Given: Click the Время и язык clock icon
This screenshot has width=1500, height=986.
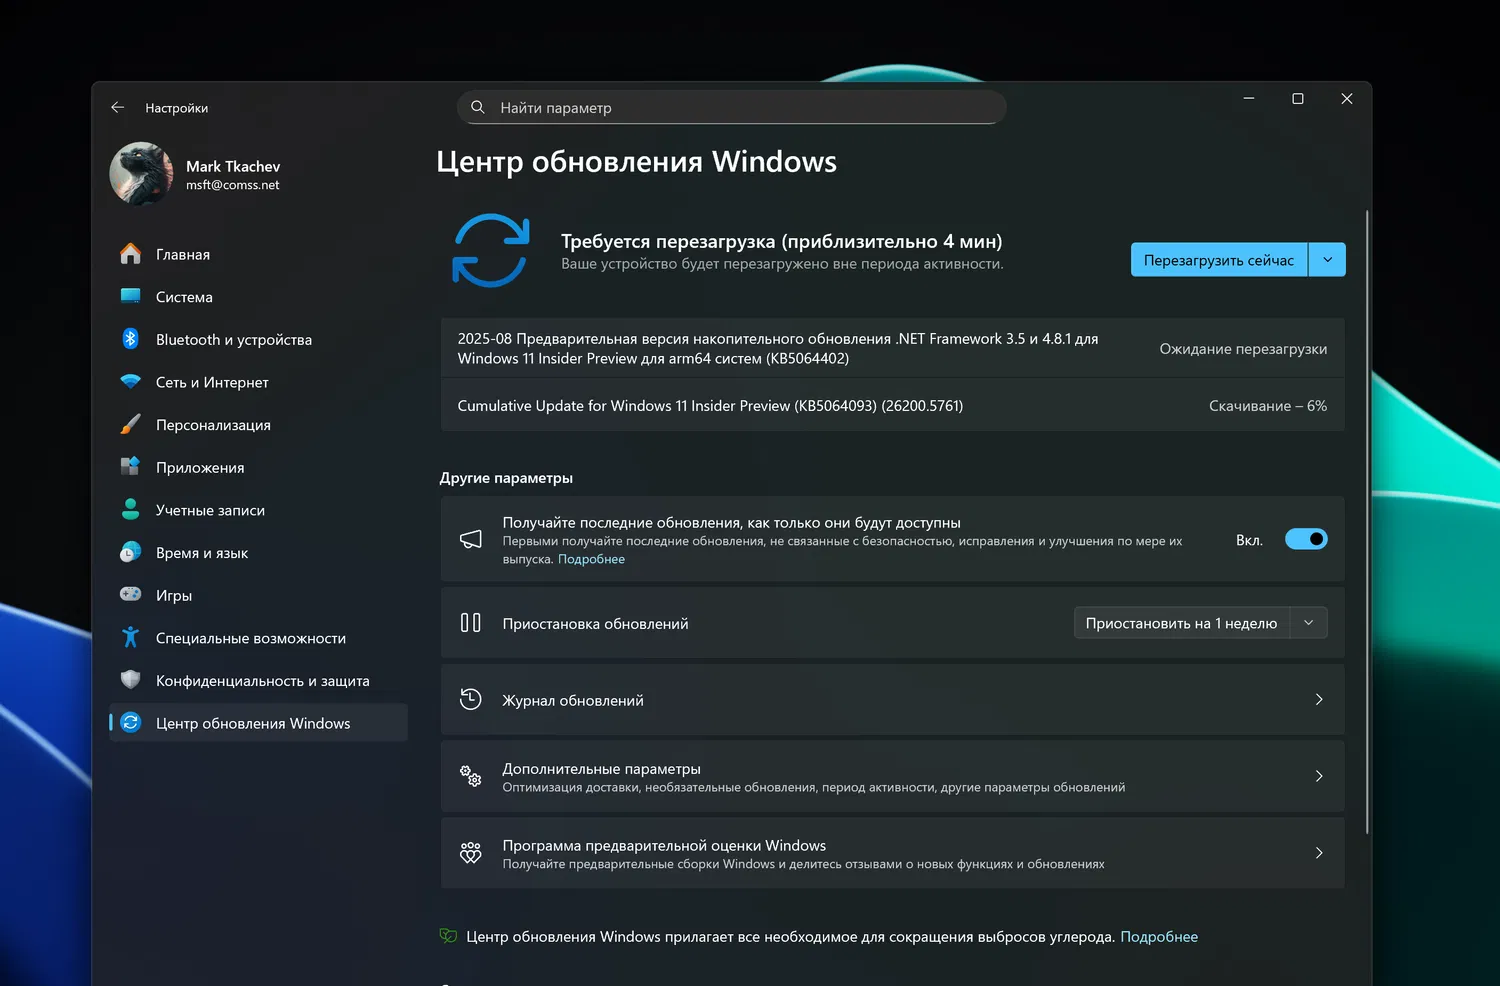Looking at the screenshot, I should (x=130, y=552).
